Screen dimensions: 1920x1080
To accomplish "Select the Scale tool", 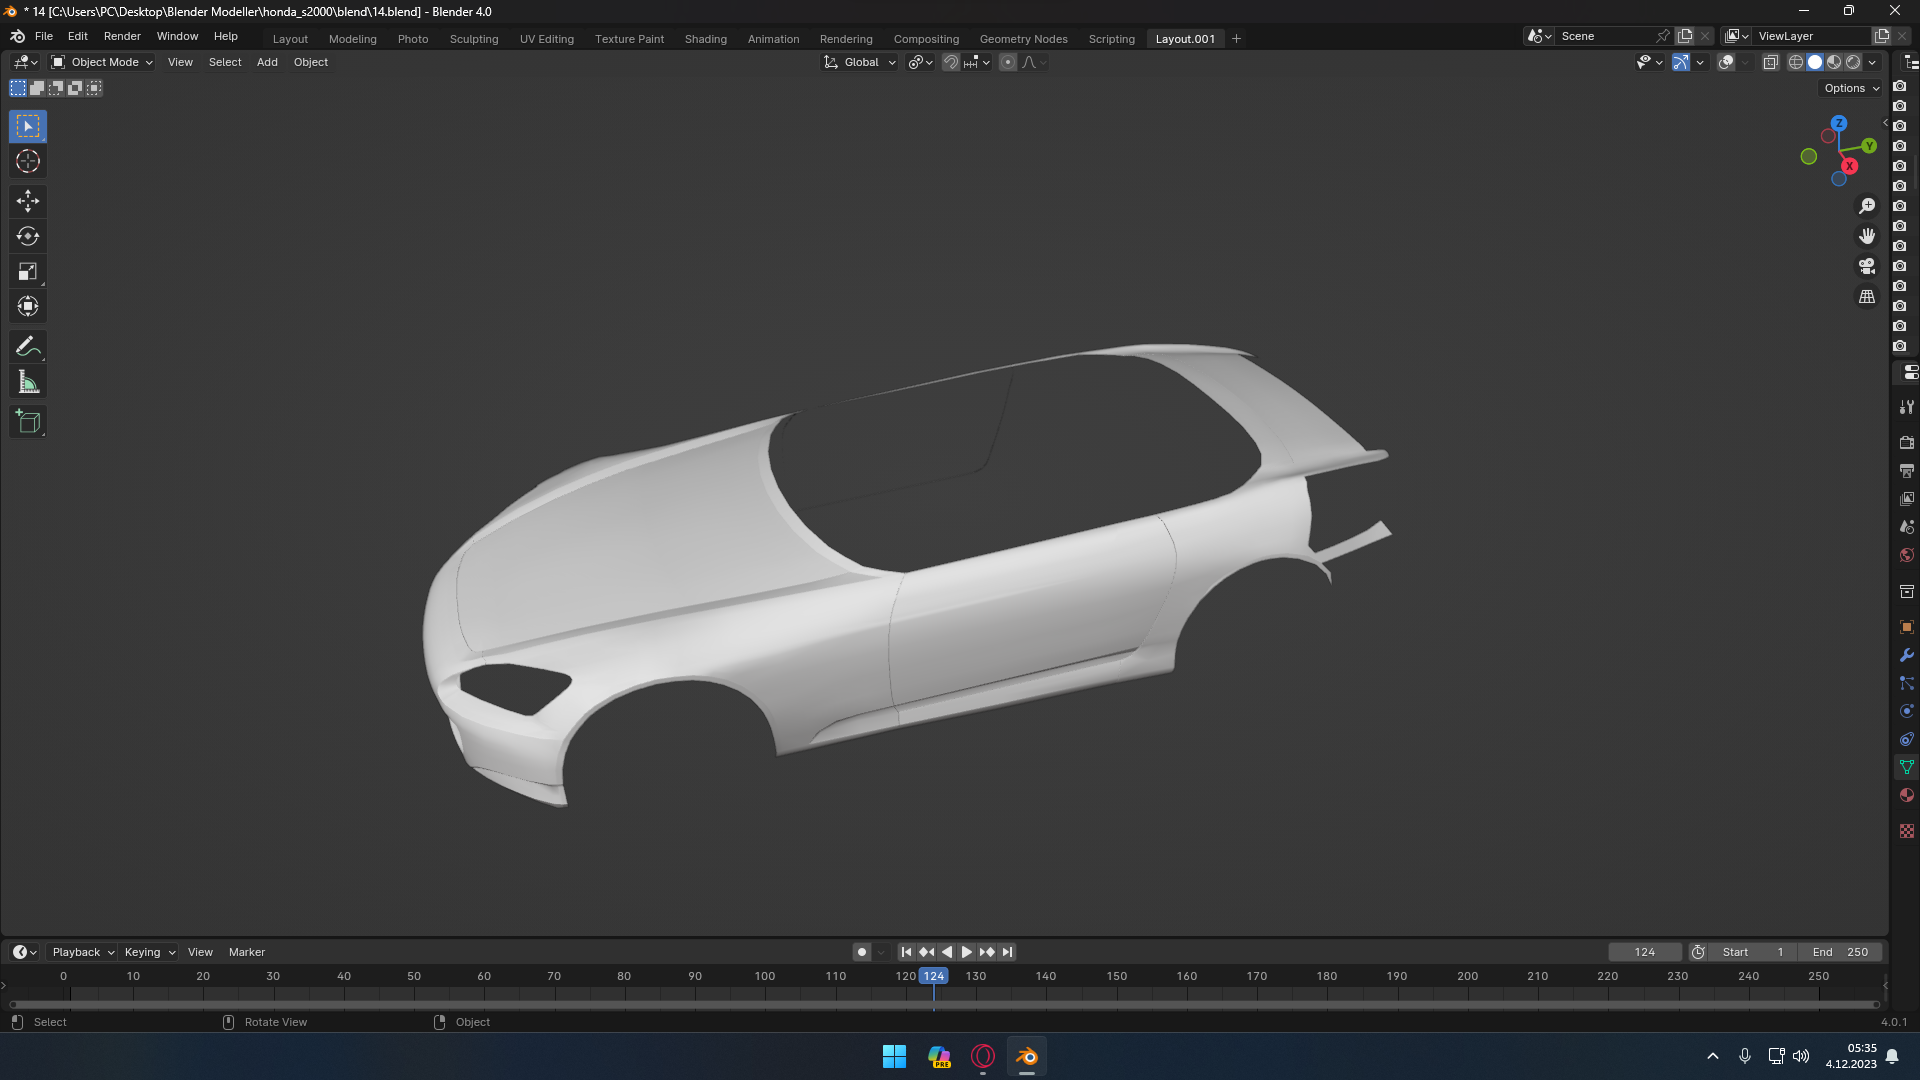I will (28, 272).
